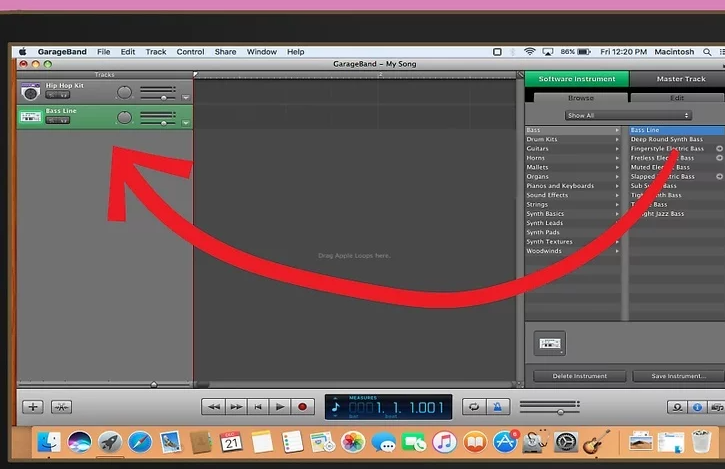Open the Bass Line track dropdown arrow
The image size is (725, 469).
click(x=186, y=123)
